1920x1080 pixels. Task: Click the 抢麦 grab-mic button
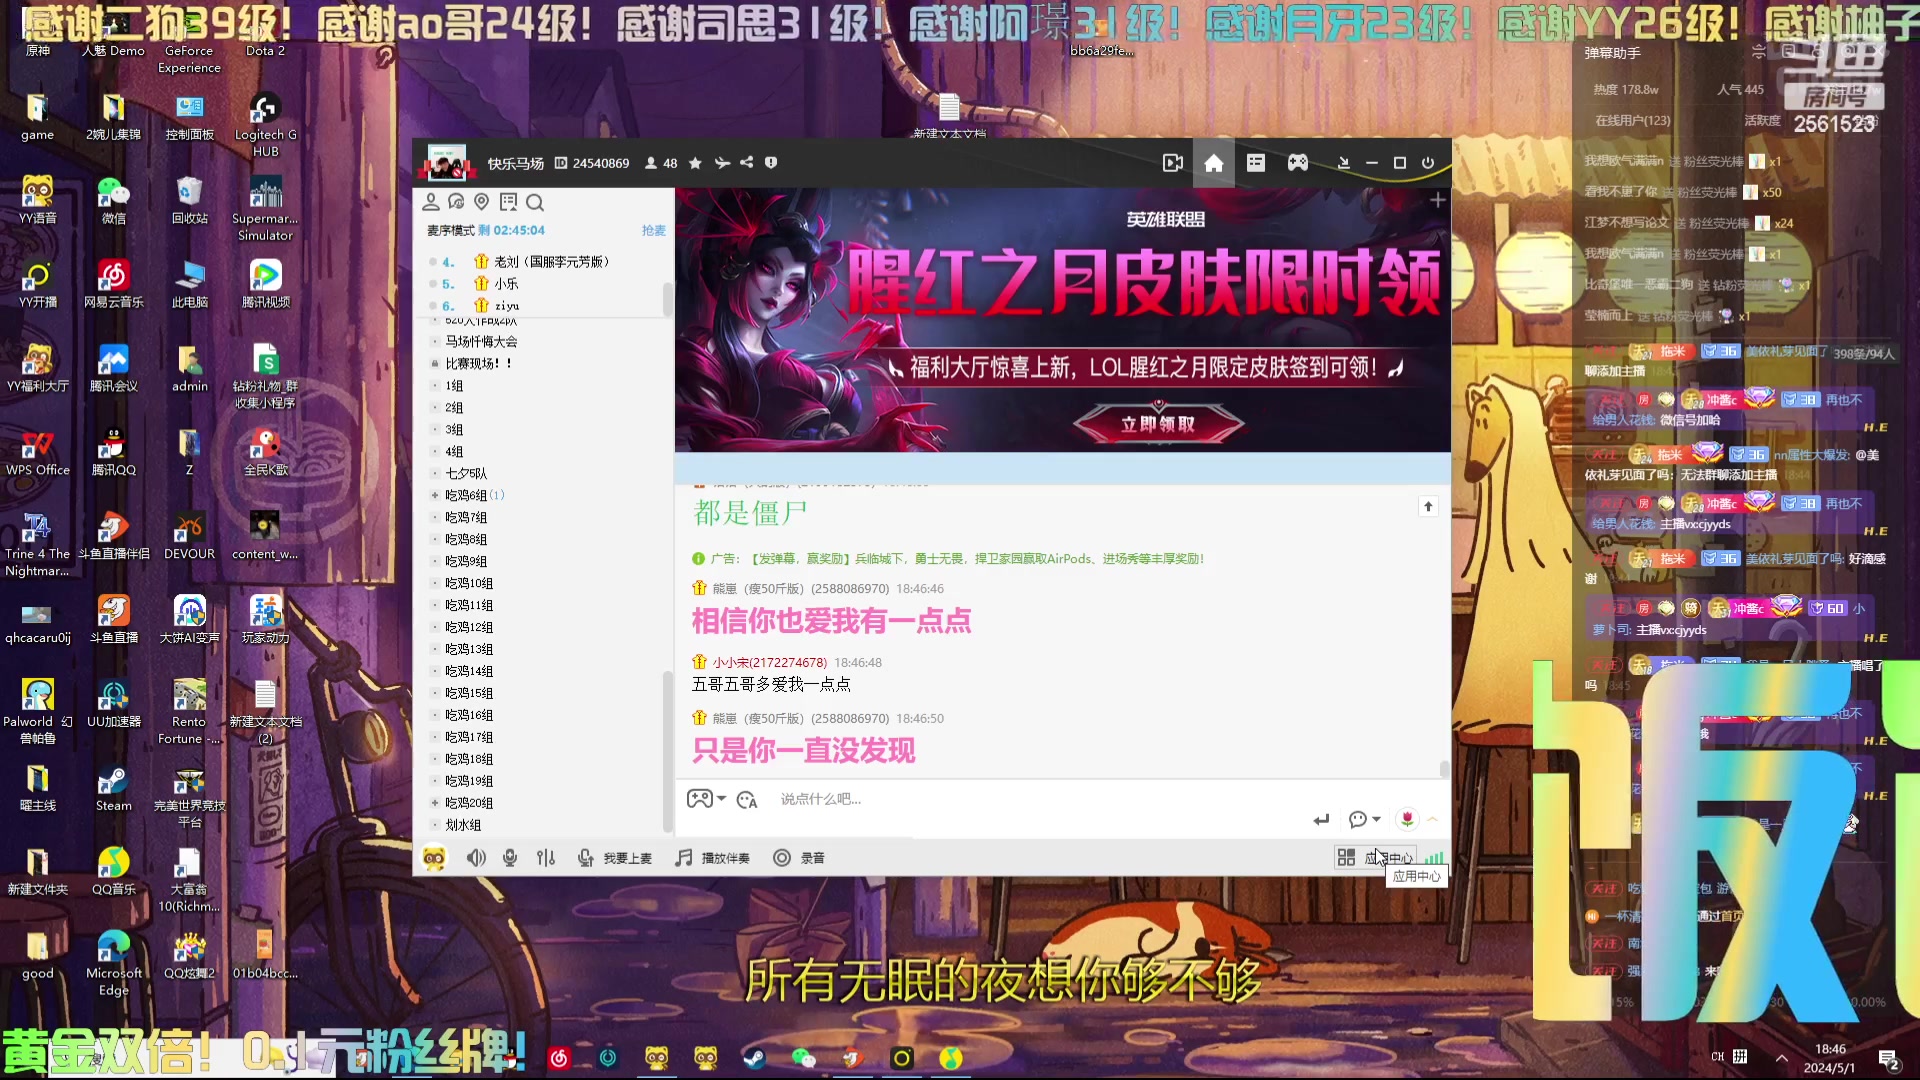[654, 230]
